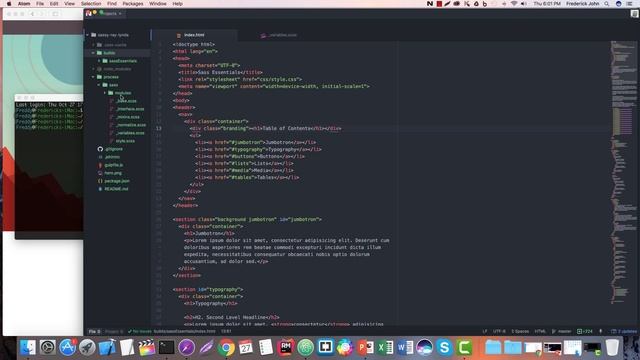Expand the modules folder
The height and width of the screenshot is (360, 640).
pos(104,93)
